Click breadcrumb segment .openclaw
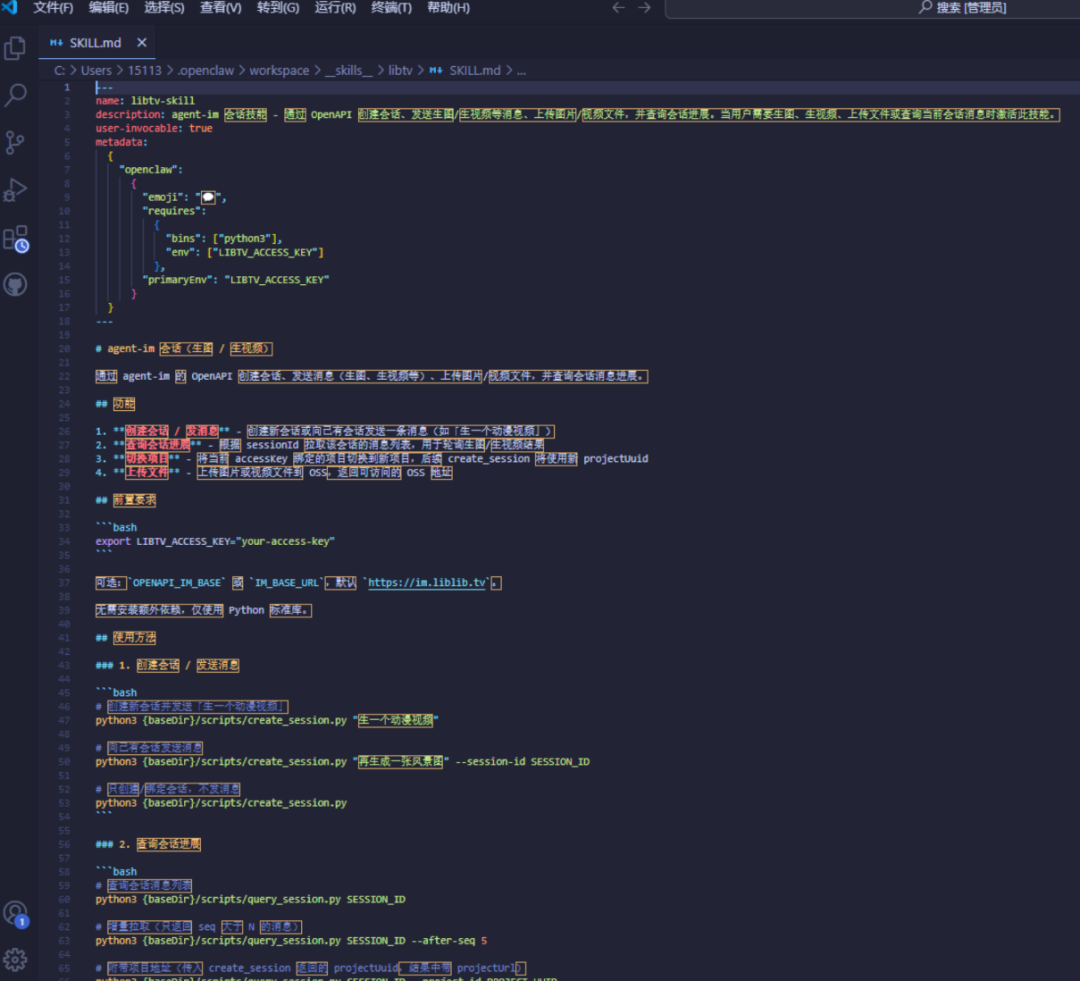Viewport: 1080px width, 981px height. [x=205, y=70]
